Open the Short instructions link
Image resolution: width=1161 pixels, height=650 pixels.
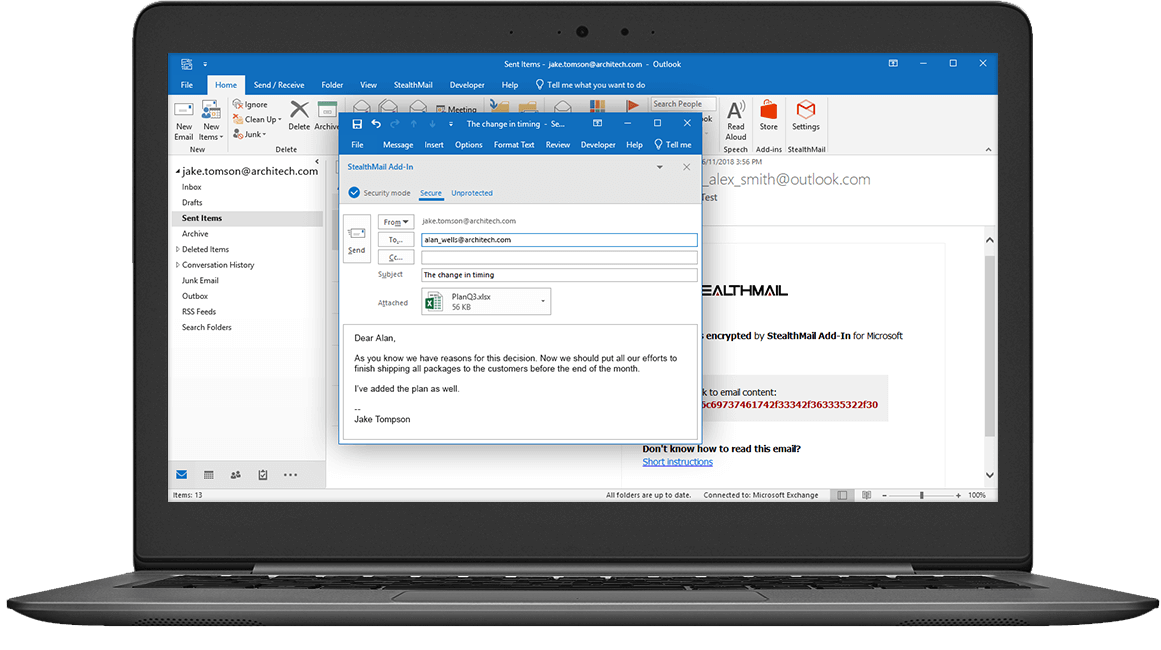(677, 462)
